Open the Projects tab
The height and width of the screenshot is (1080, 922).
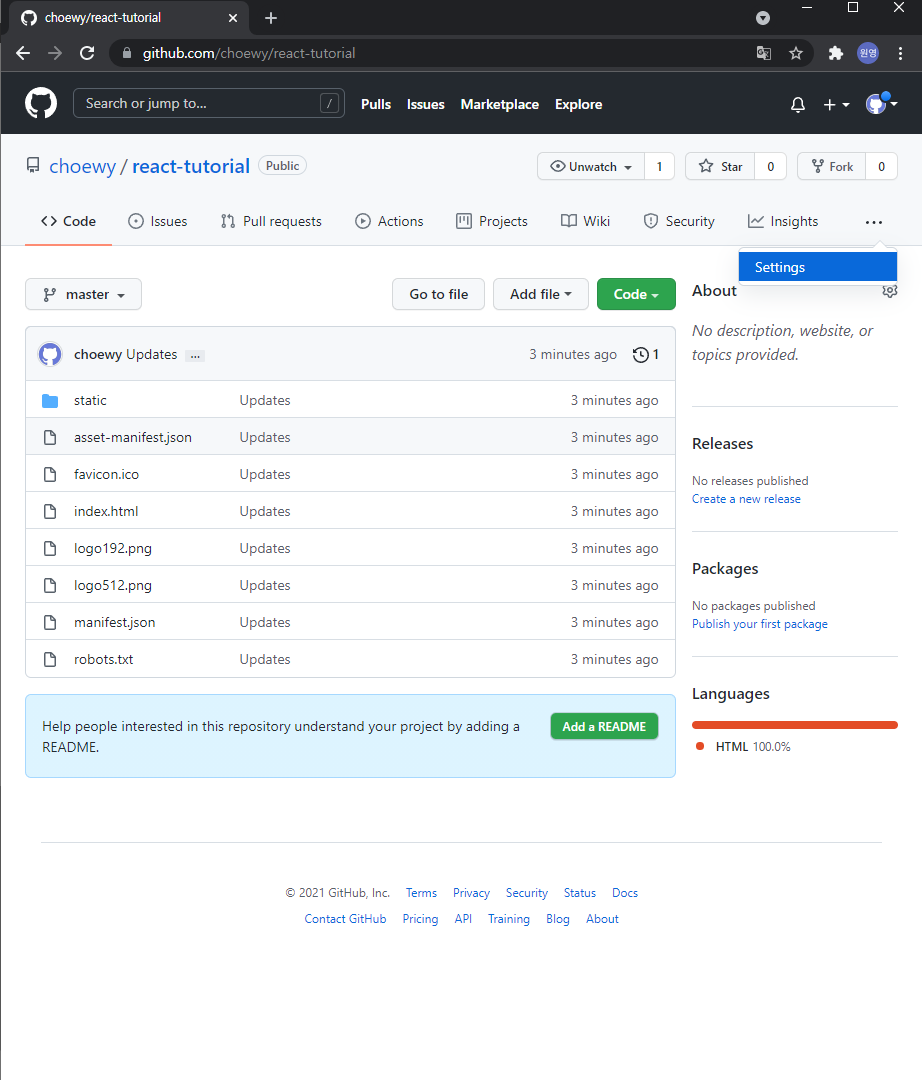(492, 221)
